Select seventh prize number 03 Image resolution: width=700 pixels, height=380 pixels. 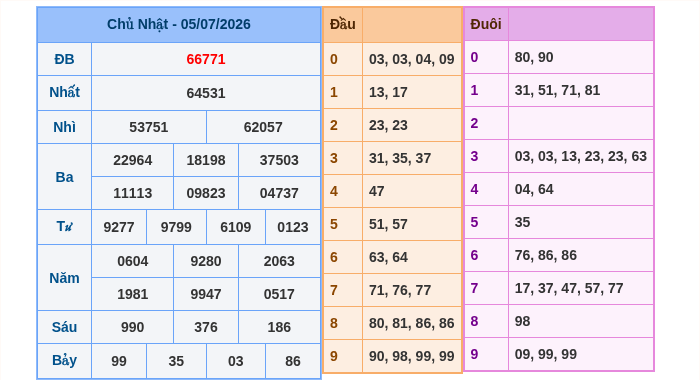[x=235, y=361]
